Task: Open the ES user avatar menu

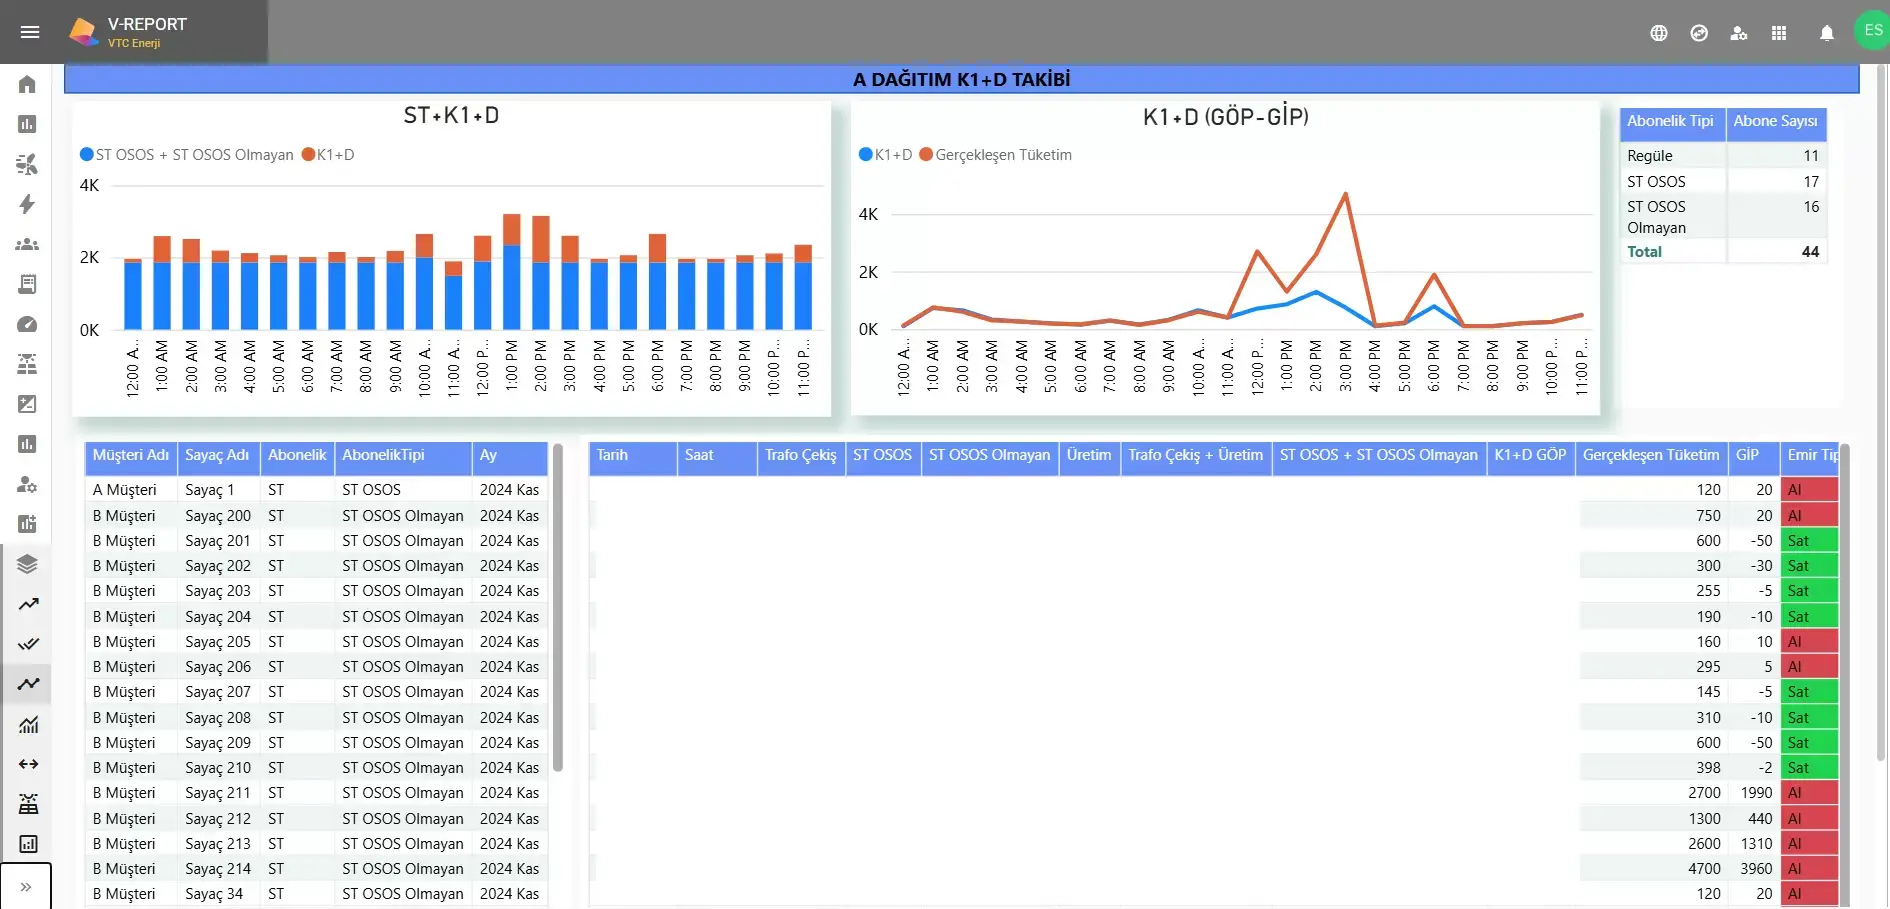Action: (1872, 31)
